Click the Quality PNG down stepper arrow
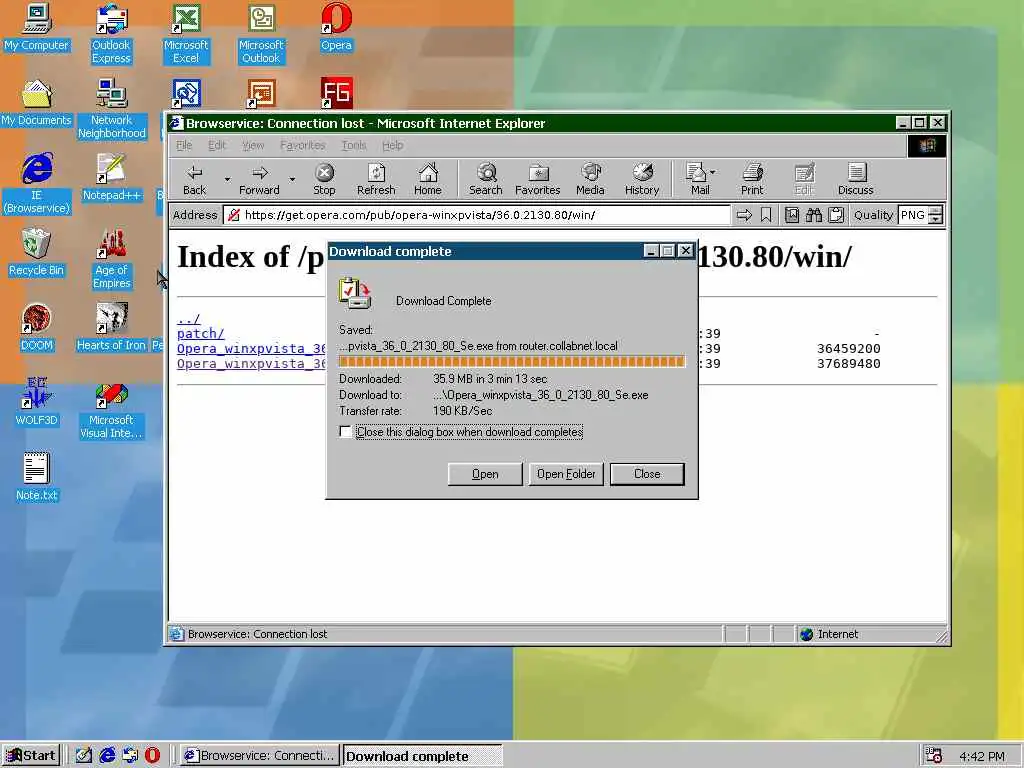1024x768 pixels. [936, 219]
